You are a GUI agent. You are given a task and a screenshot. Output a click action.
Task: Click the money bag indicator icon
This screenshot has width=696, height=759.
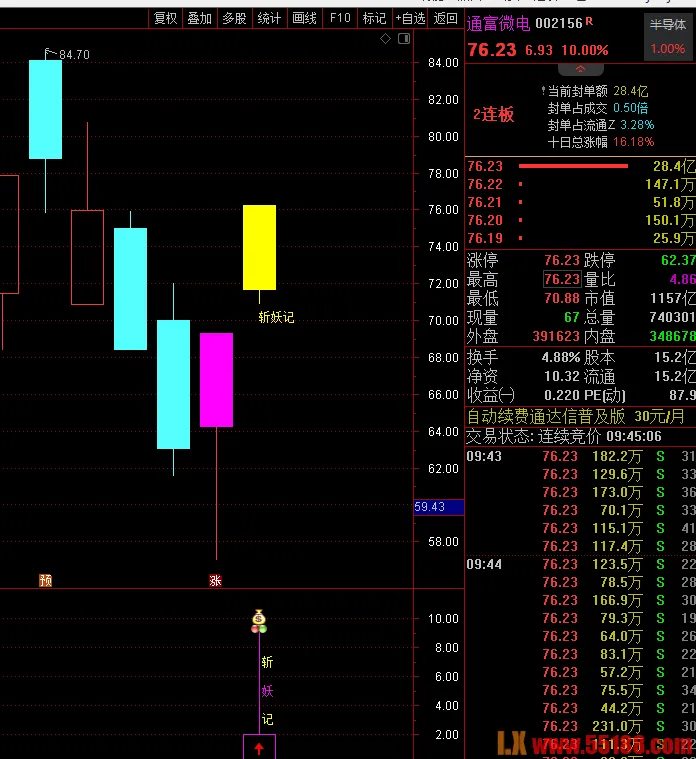pyautogui.click(x=259, y=621)
